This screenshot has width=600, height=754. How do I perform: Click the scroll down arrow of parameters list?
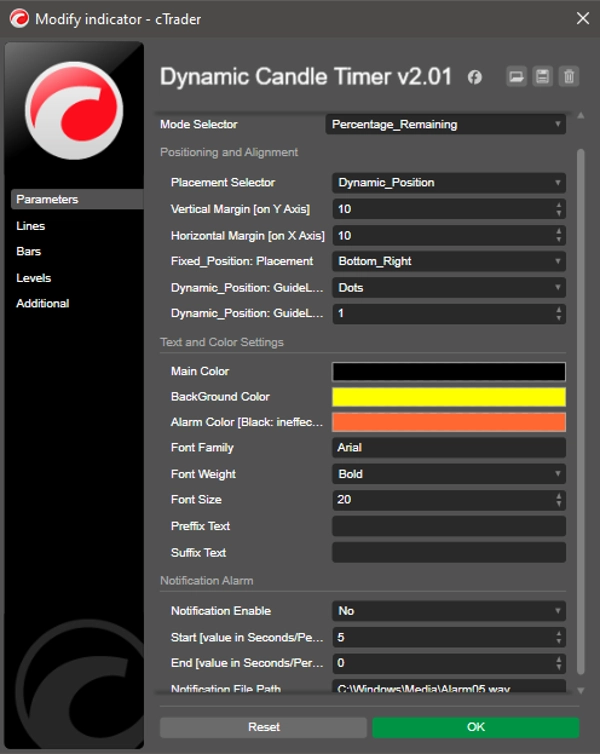click(581, 691)
